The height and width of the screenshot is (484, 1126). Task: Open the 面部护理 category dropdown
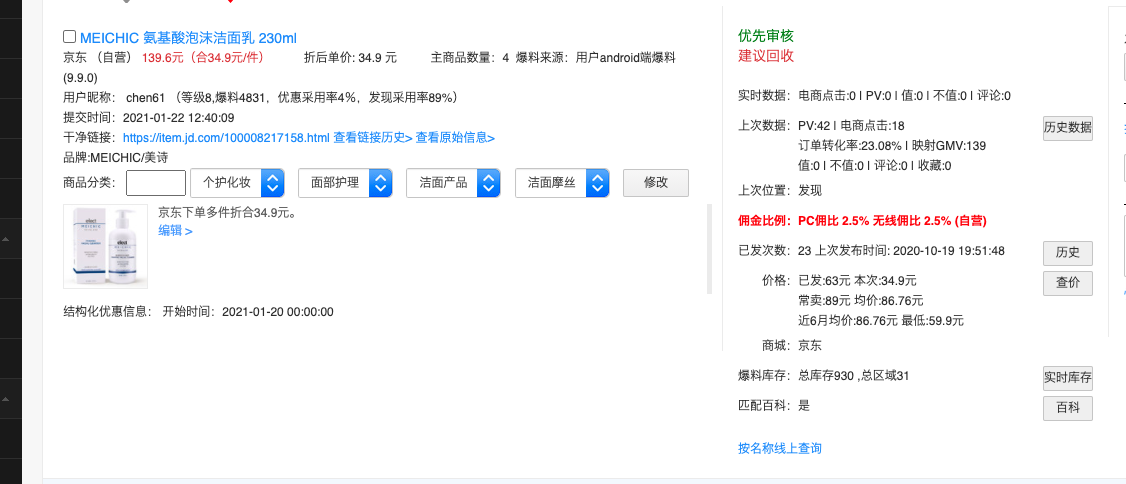click(345, 183)
